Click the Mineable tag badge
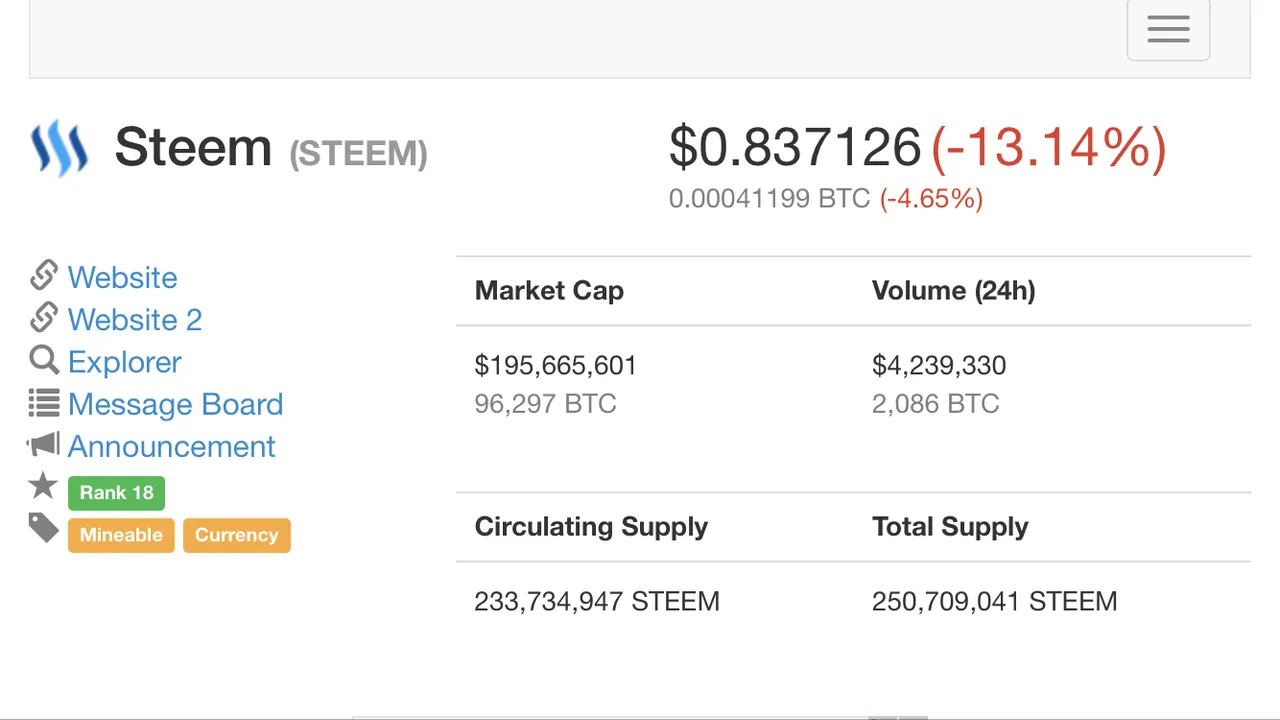This screenshot has width=1280, height=720. pos(121,534)
